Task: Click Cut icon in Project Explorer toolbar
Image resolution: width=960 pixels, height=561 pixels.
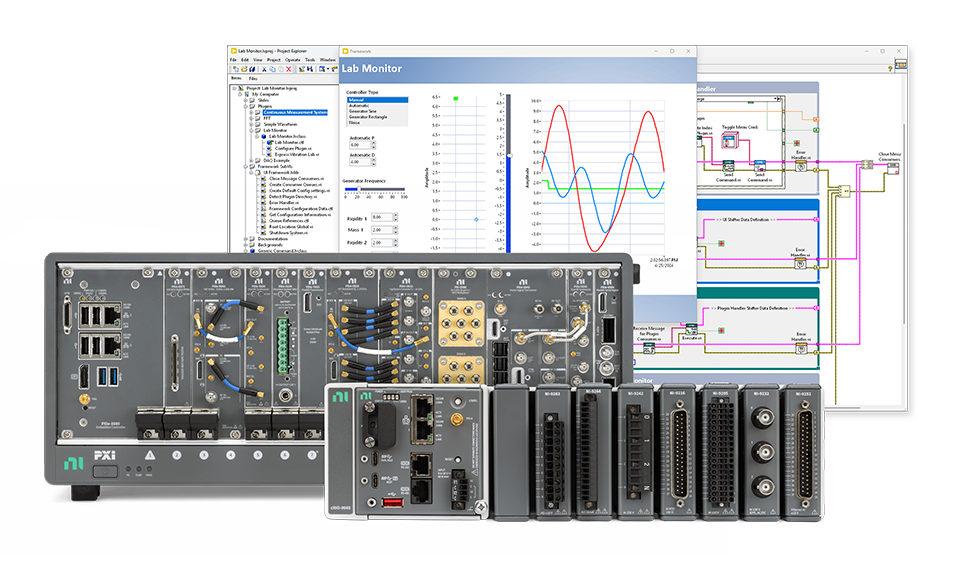Action: click(264, 69)
